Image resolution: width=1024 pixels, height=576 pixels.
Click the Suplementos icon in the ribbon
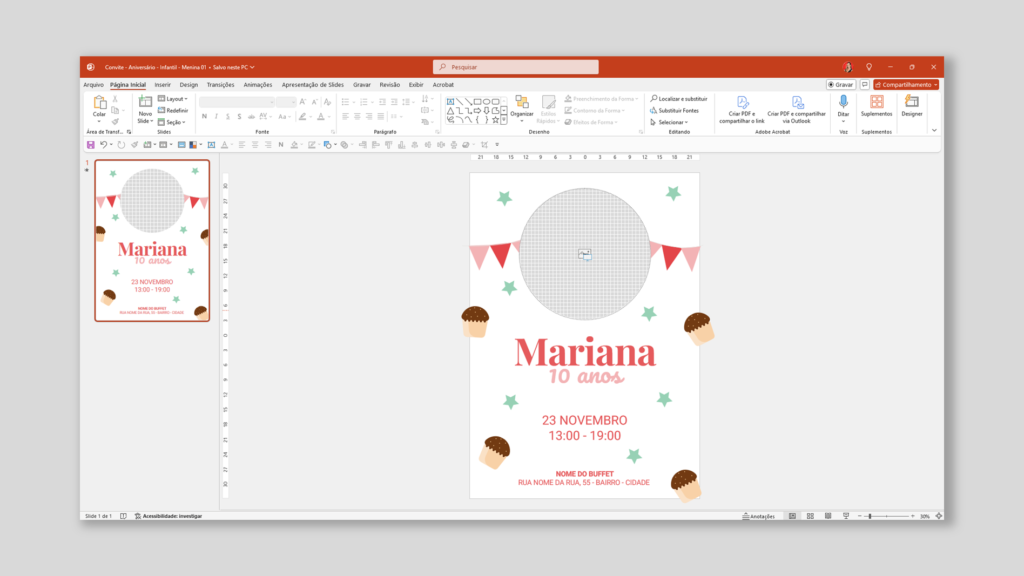coord(876,103)
